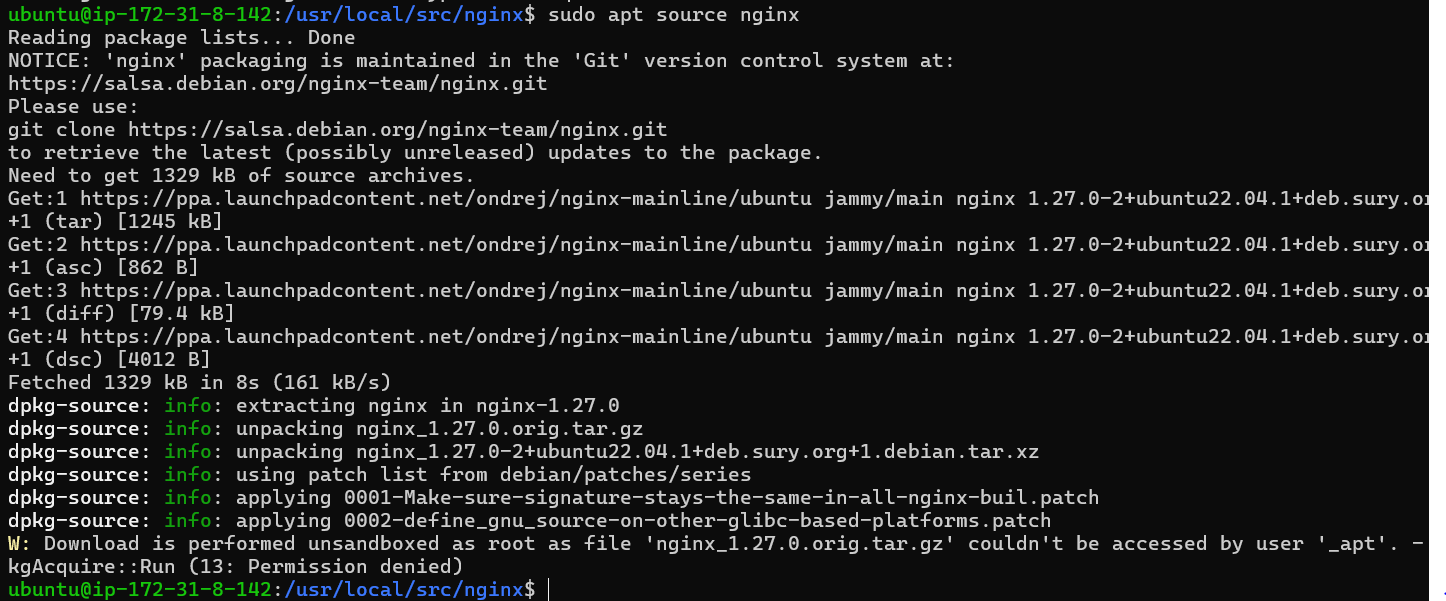This screenshot has width=1446, height=601.
Task: Open the salsa.debian.org nginx.git URL under NOTICE
Action: (277, 84)
